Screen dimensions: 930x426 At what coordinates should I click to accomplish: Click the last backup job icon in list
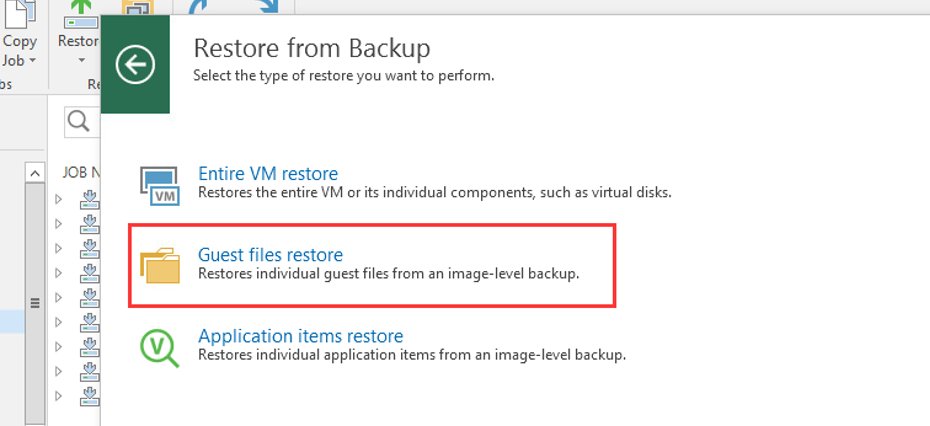[90, 394]
